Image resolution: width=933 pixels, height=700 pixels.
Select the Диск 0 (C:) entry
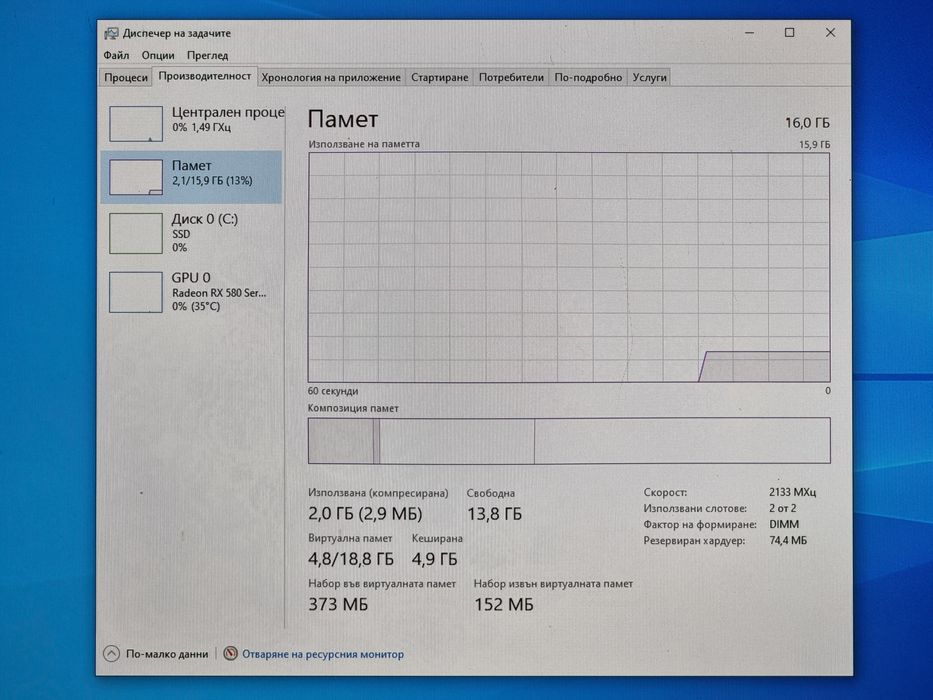[192, 233]
